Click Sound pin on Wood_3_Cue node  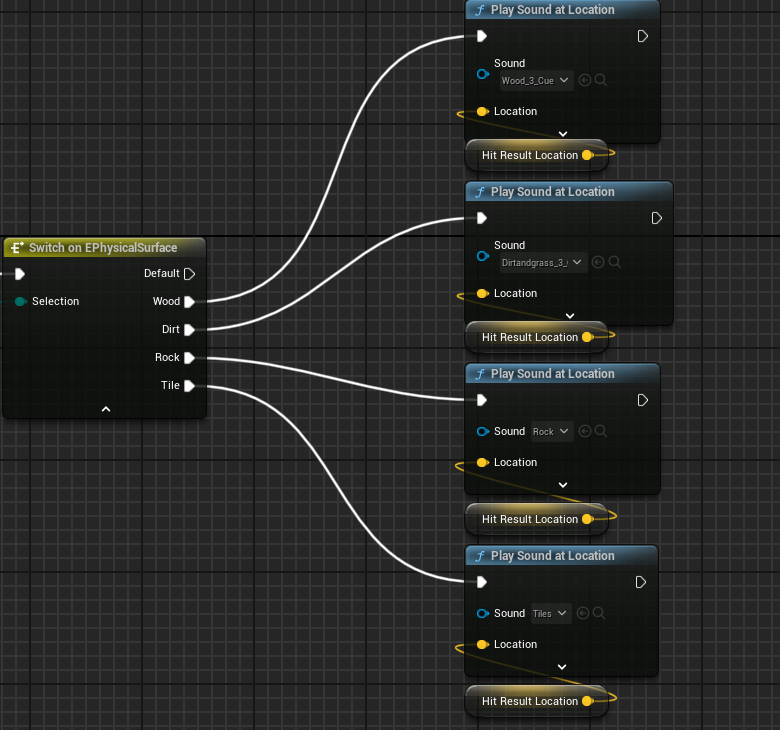point(483,75)
